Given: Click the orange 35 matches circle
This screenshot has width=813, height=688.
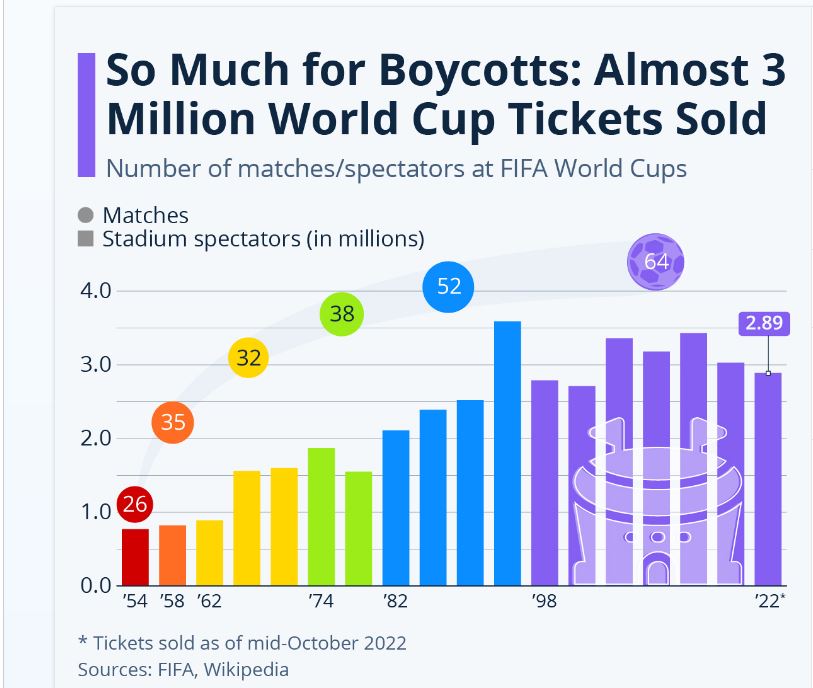Looking at the screenshot, I should 173,422.
